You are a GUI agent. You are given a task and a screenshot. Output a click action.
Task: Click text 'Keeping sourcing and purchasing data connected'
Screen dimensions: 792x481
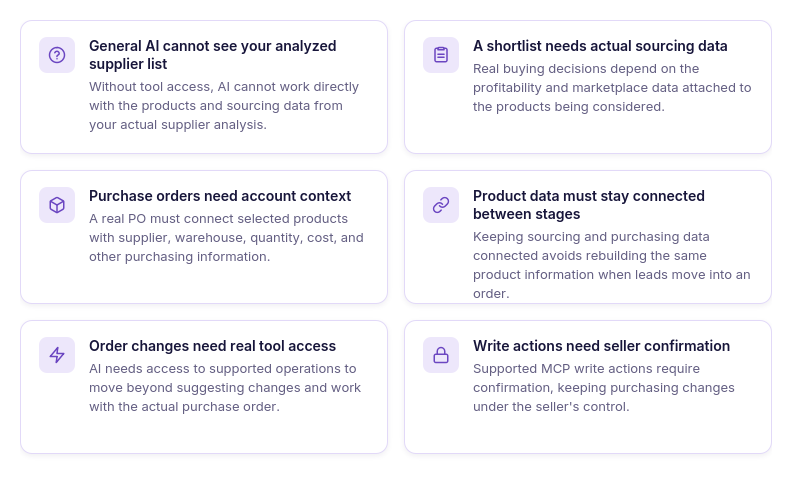591,246
